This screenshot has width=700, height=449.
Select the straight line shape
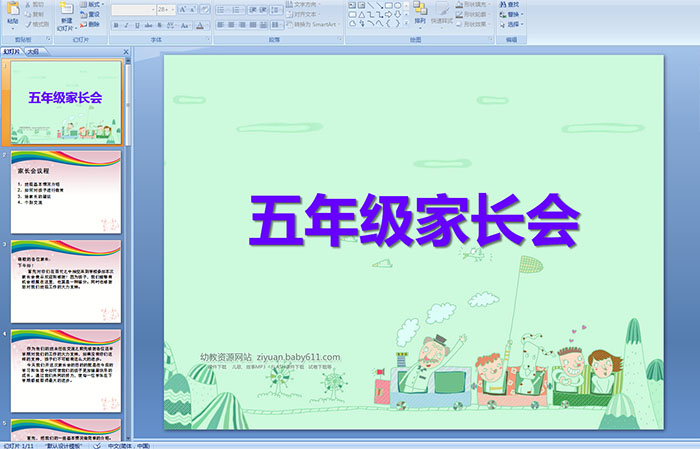(x=371, y=5)
